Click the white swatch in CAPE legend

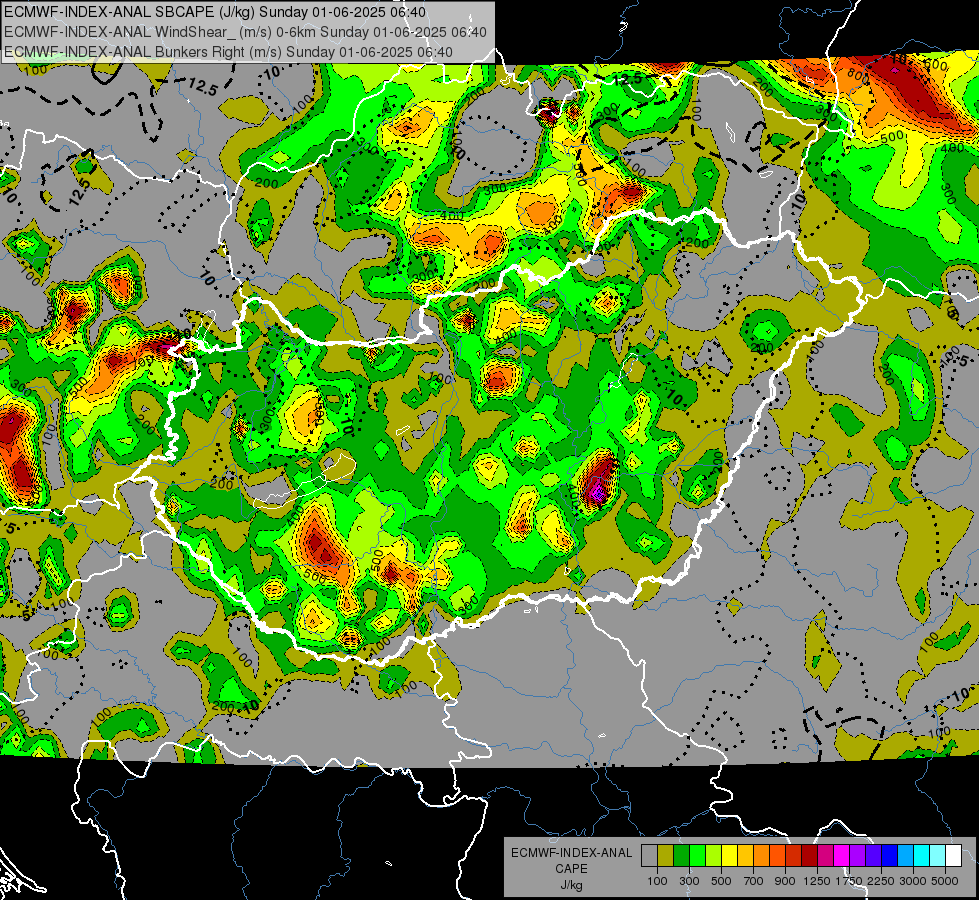click(x=953, y=855)
